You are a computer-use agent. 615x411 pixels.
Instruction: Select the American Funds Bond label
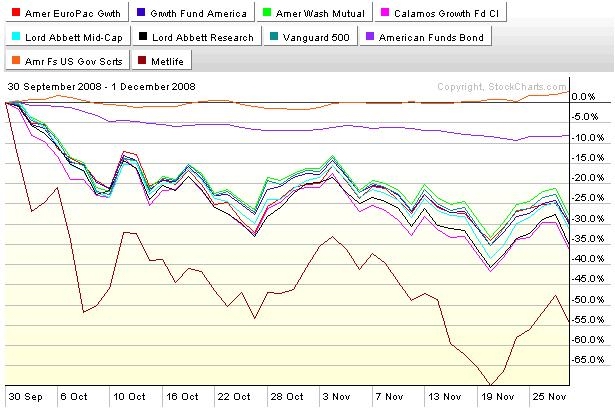pyautogui.click(x=431, y=38)
